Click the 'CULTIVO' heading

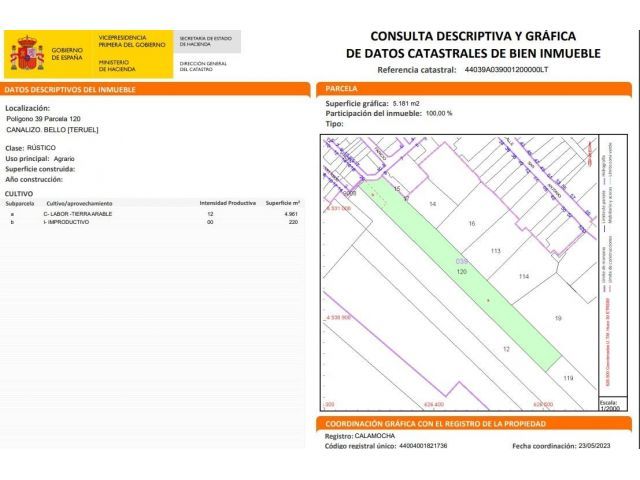19,194
